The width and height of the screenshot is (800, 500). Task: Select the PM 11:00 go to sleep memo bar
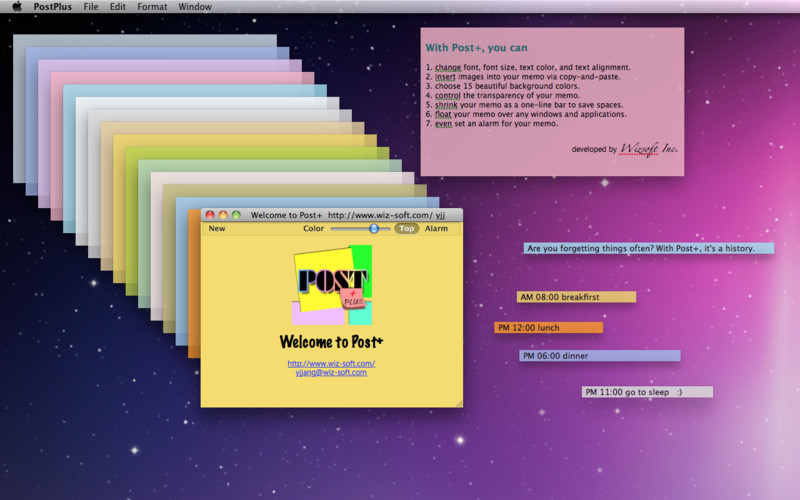pos(647,392)
